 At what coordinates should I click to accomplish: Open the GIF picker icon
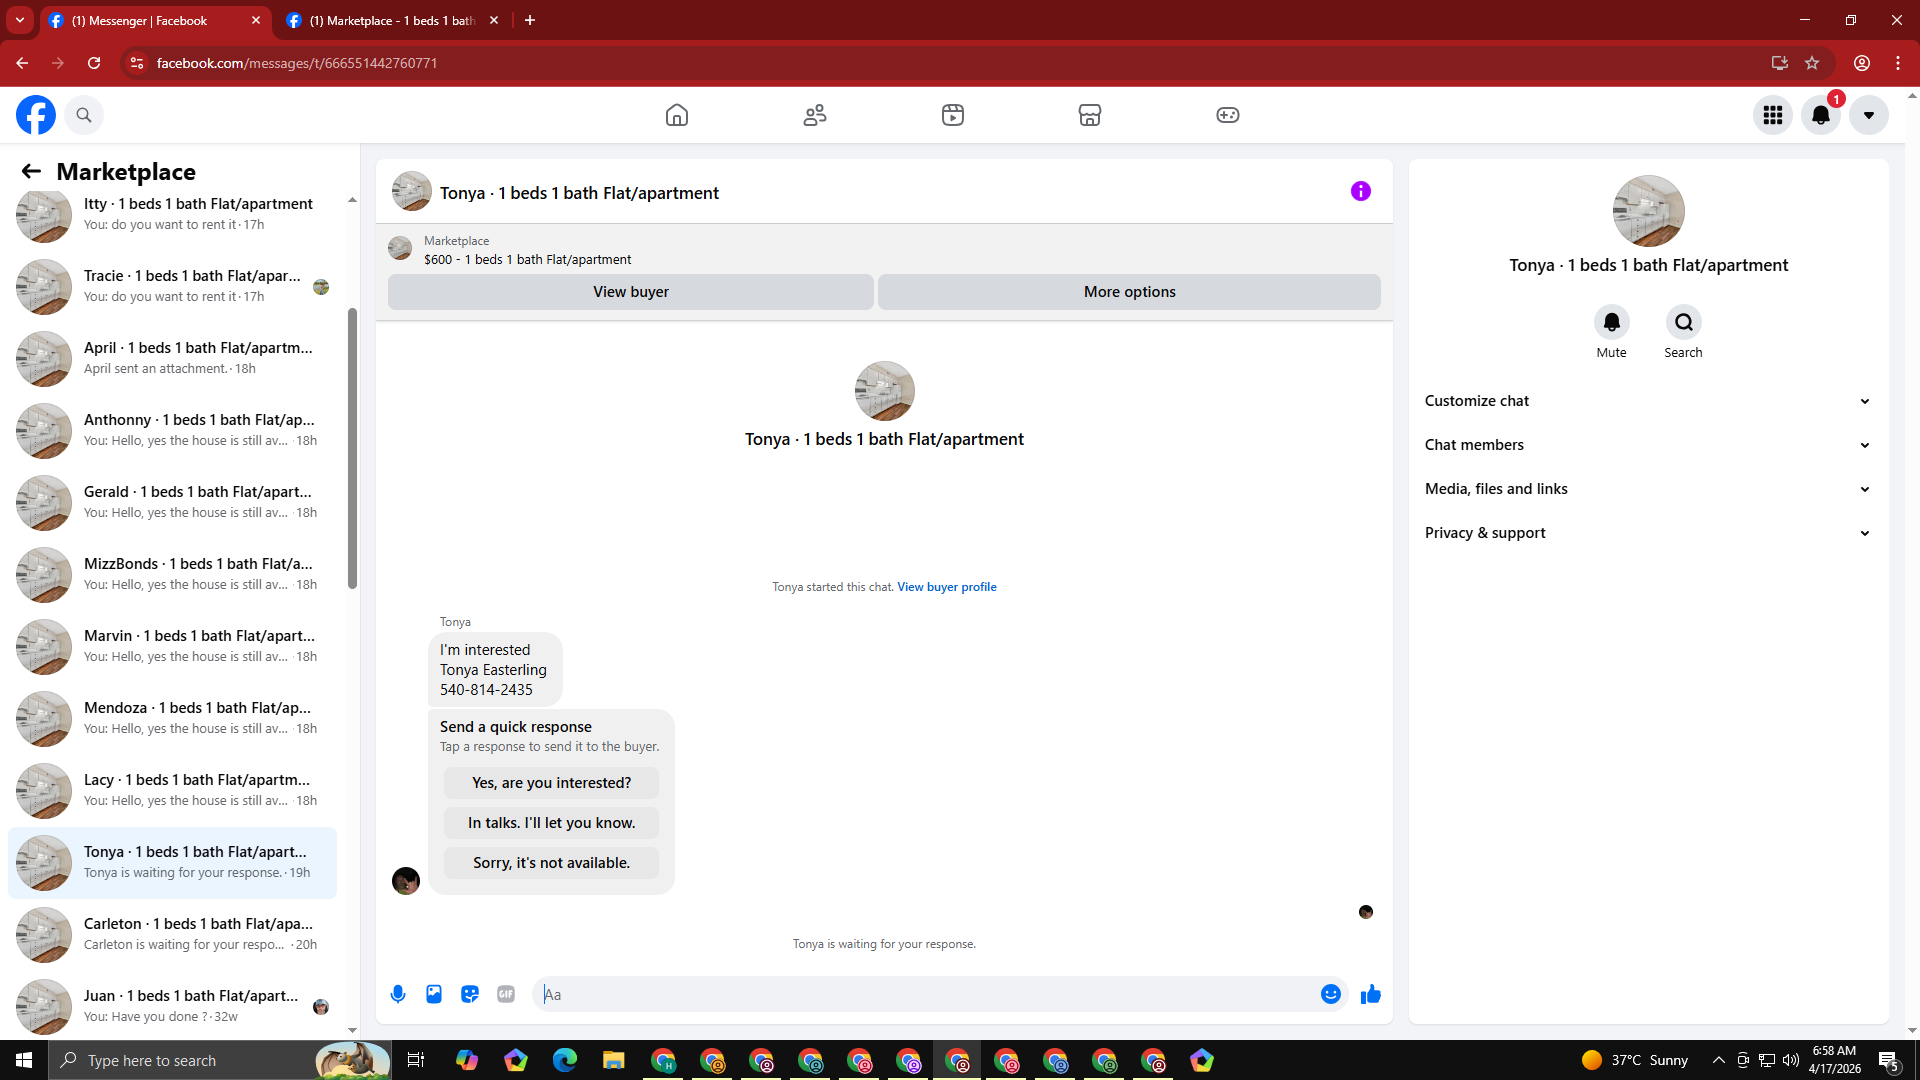coord(506,994)
